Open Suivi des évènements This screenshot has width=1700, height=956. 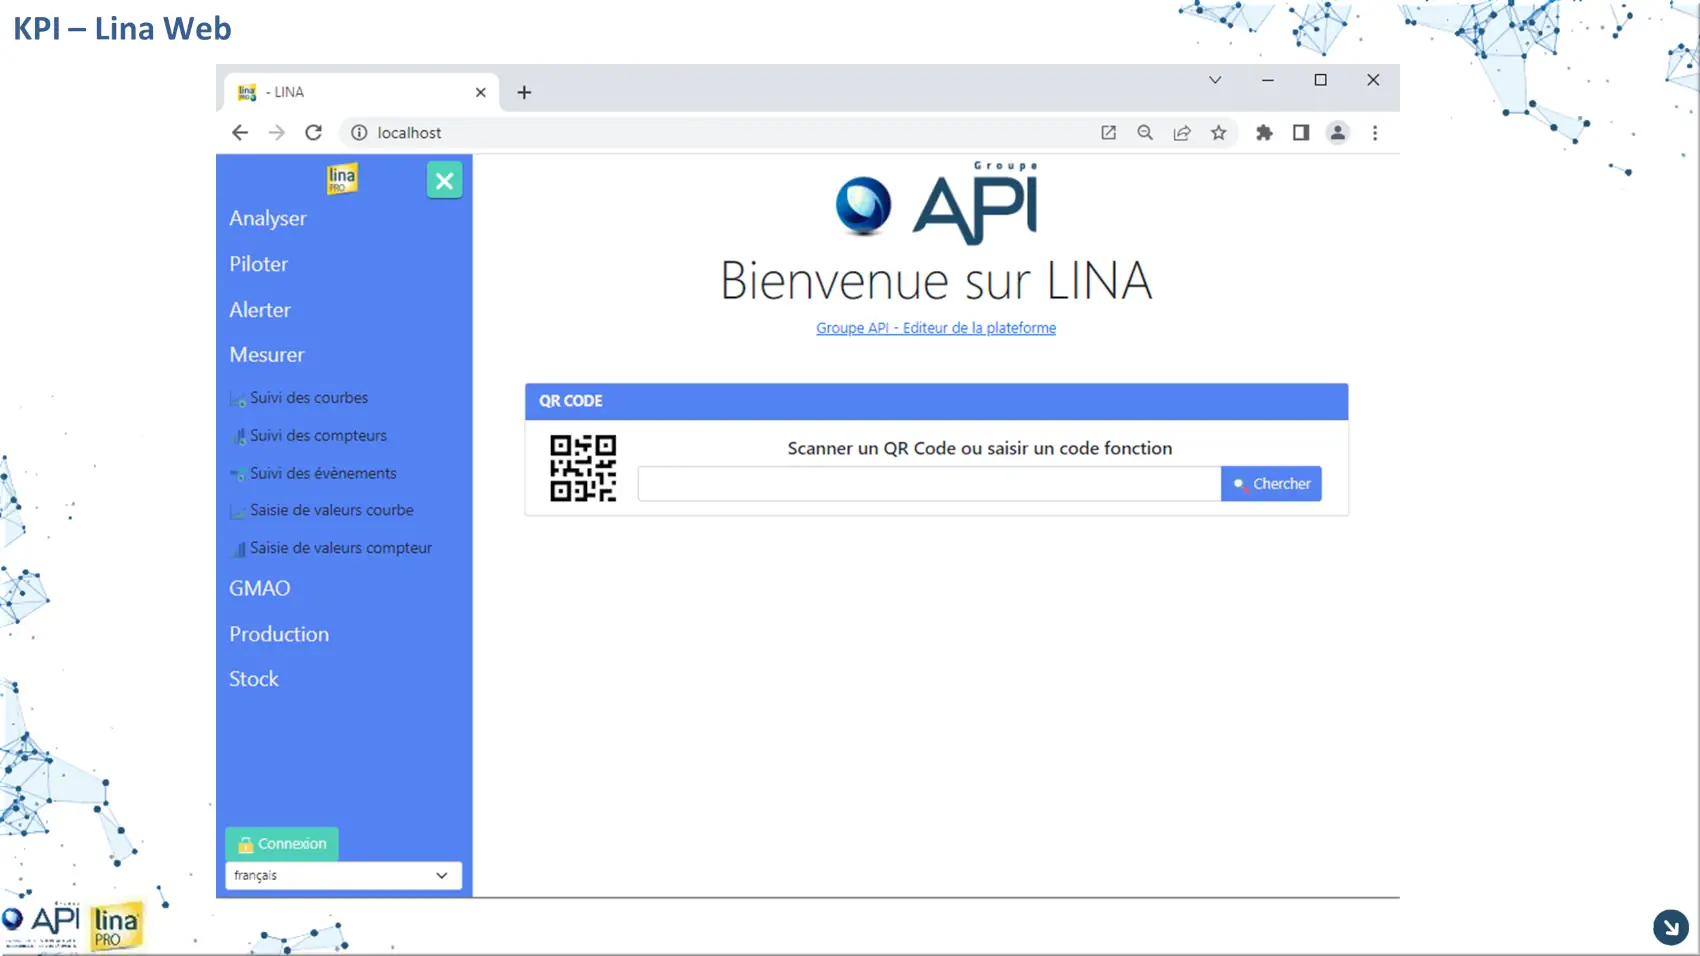tap(323, 473)
